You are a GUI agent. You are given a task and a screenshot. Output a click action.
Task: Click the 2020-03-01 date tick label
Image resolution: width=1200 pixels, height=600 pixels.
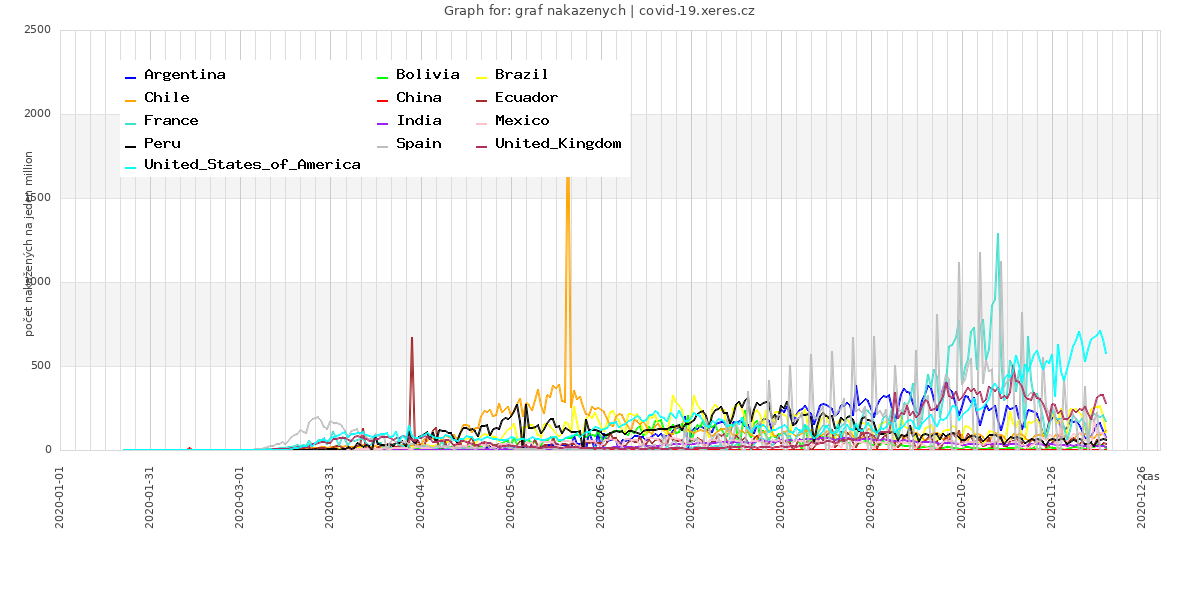click(240, 496)
